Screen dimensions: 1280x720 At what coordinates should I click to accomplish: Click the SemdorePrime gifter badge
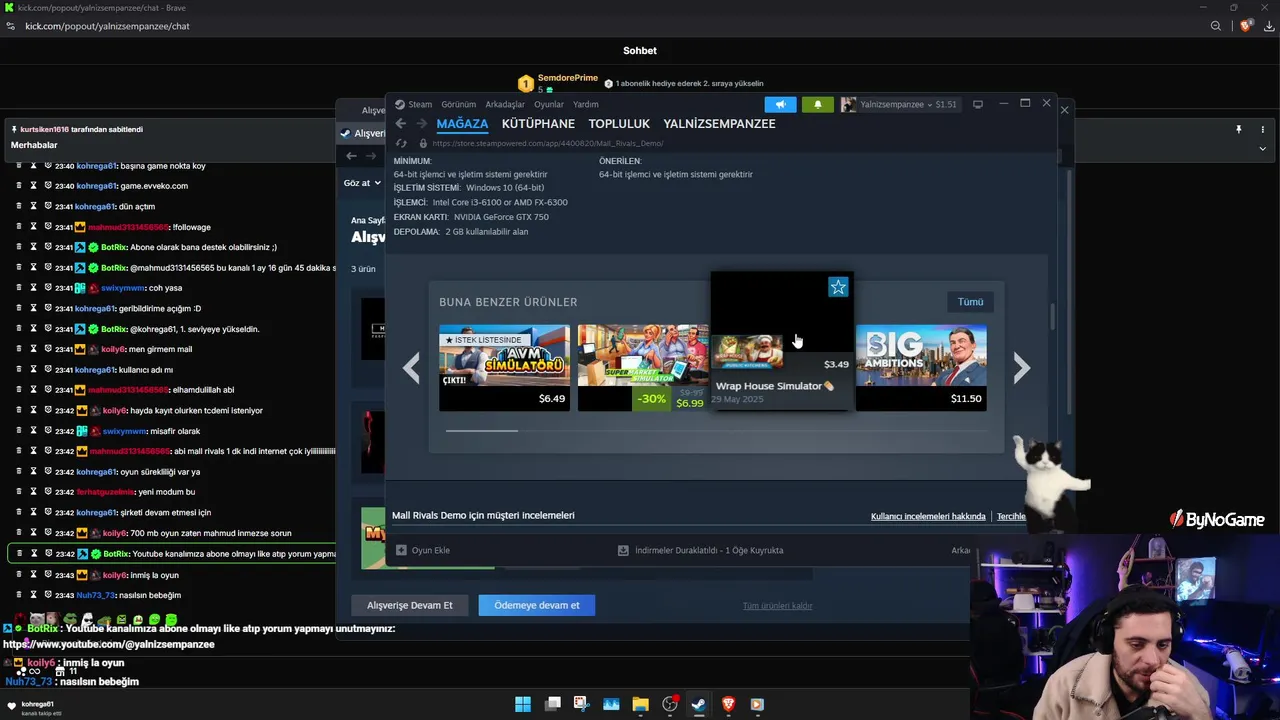(526, 84)
